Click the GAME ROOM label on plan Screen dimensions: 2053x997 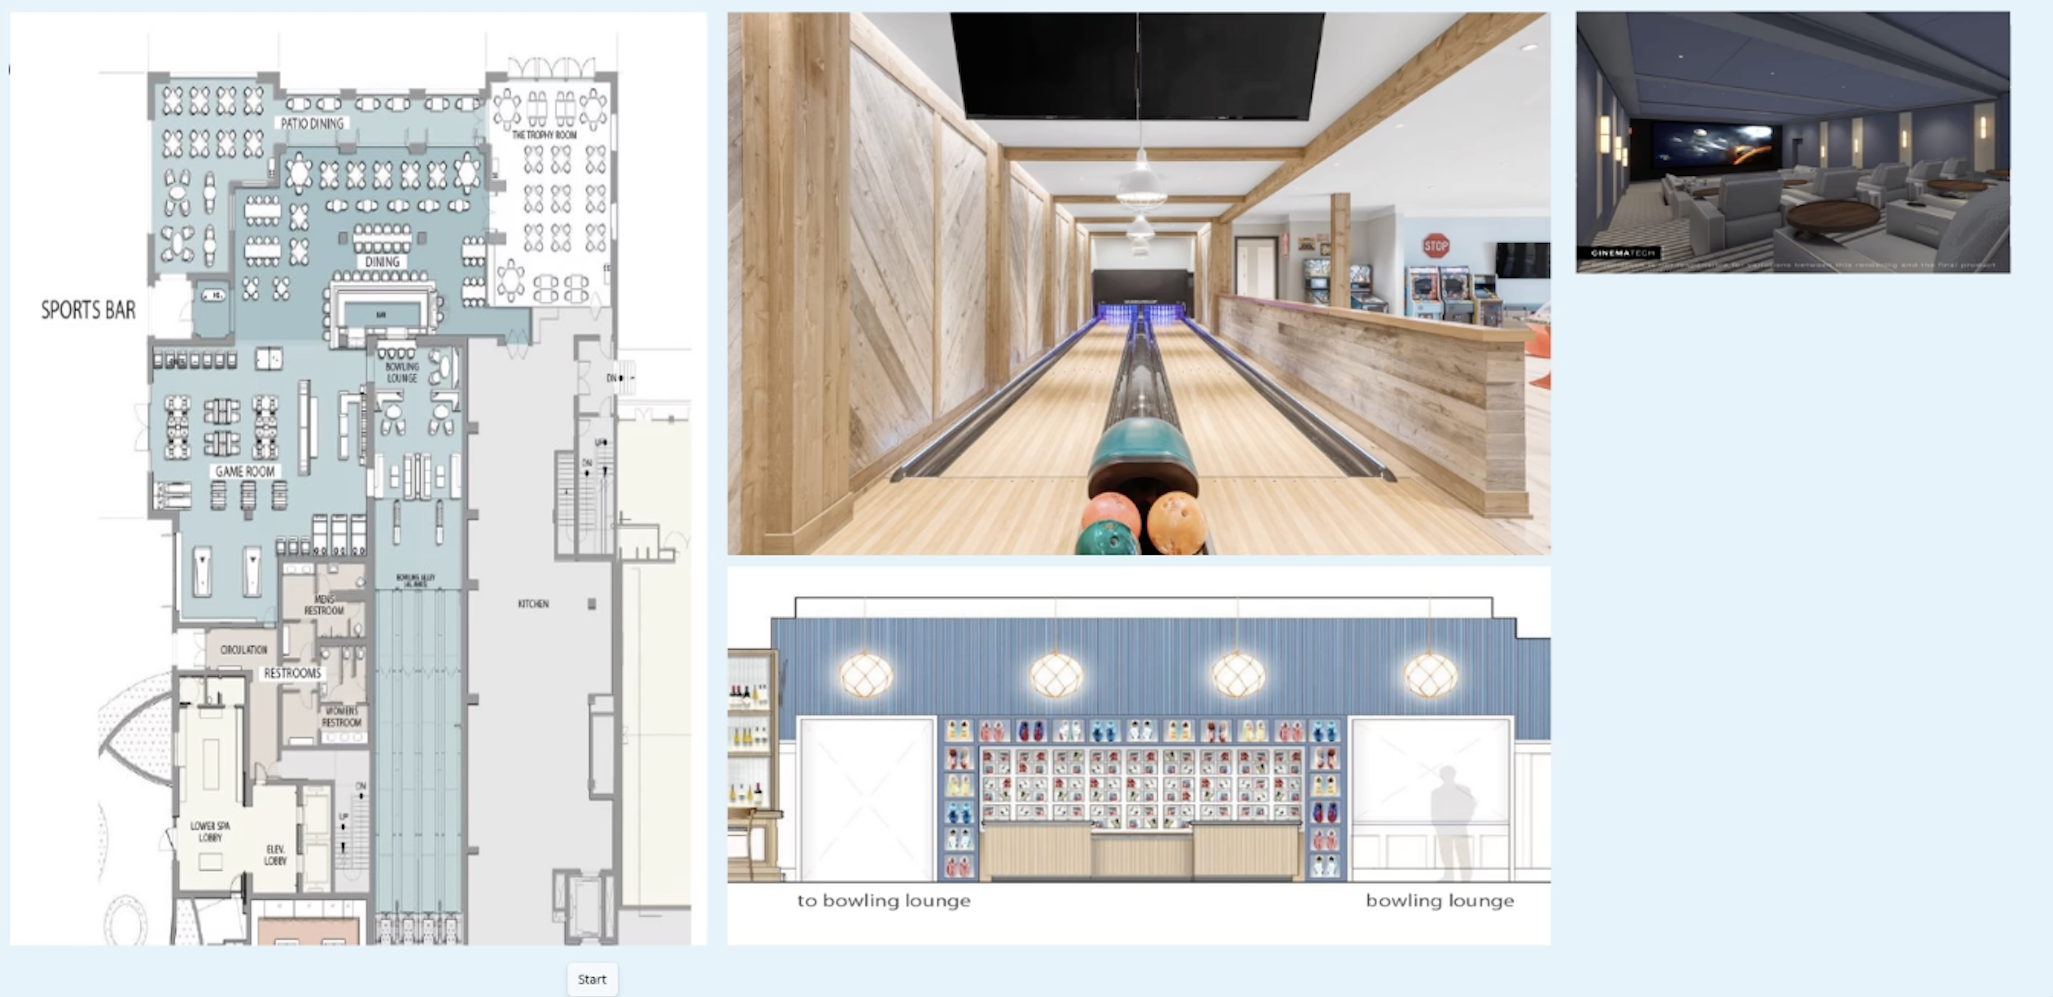point(245,471)
